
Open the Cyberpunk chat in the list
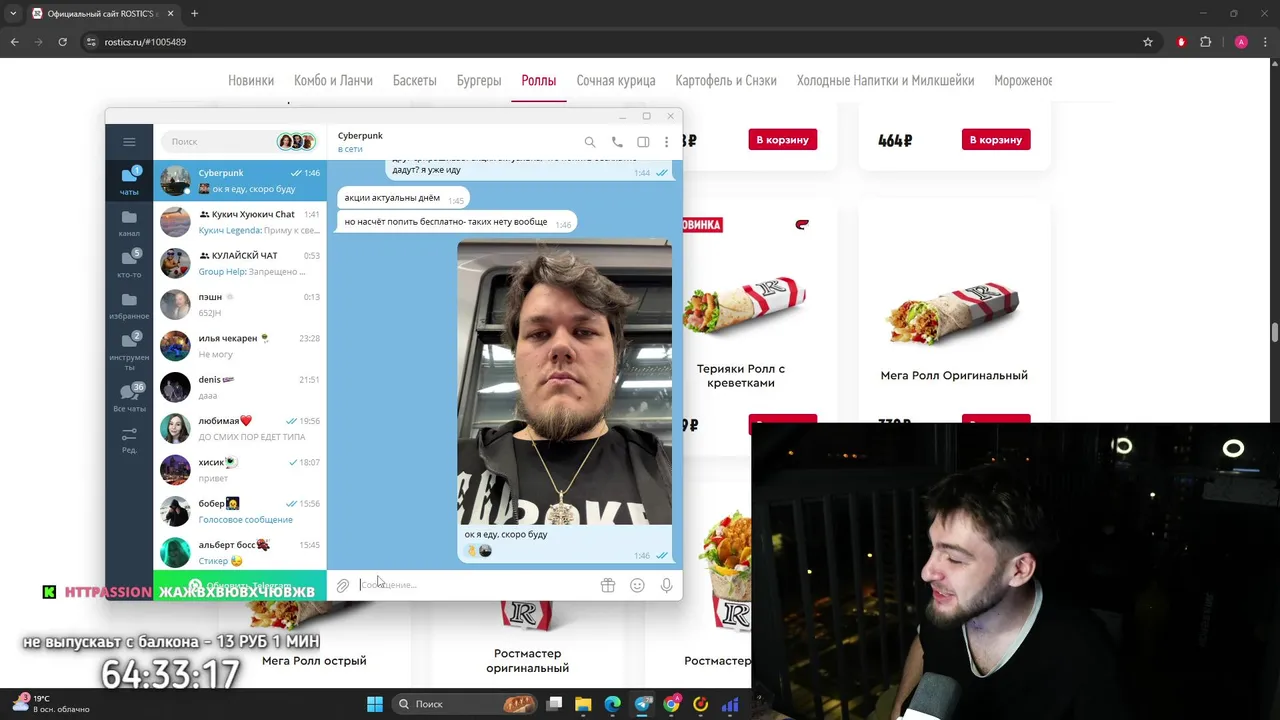coord(240,181)
